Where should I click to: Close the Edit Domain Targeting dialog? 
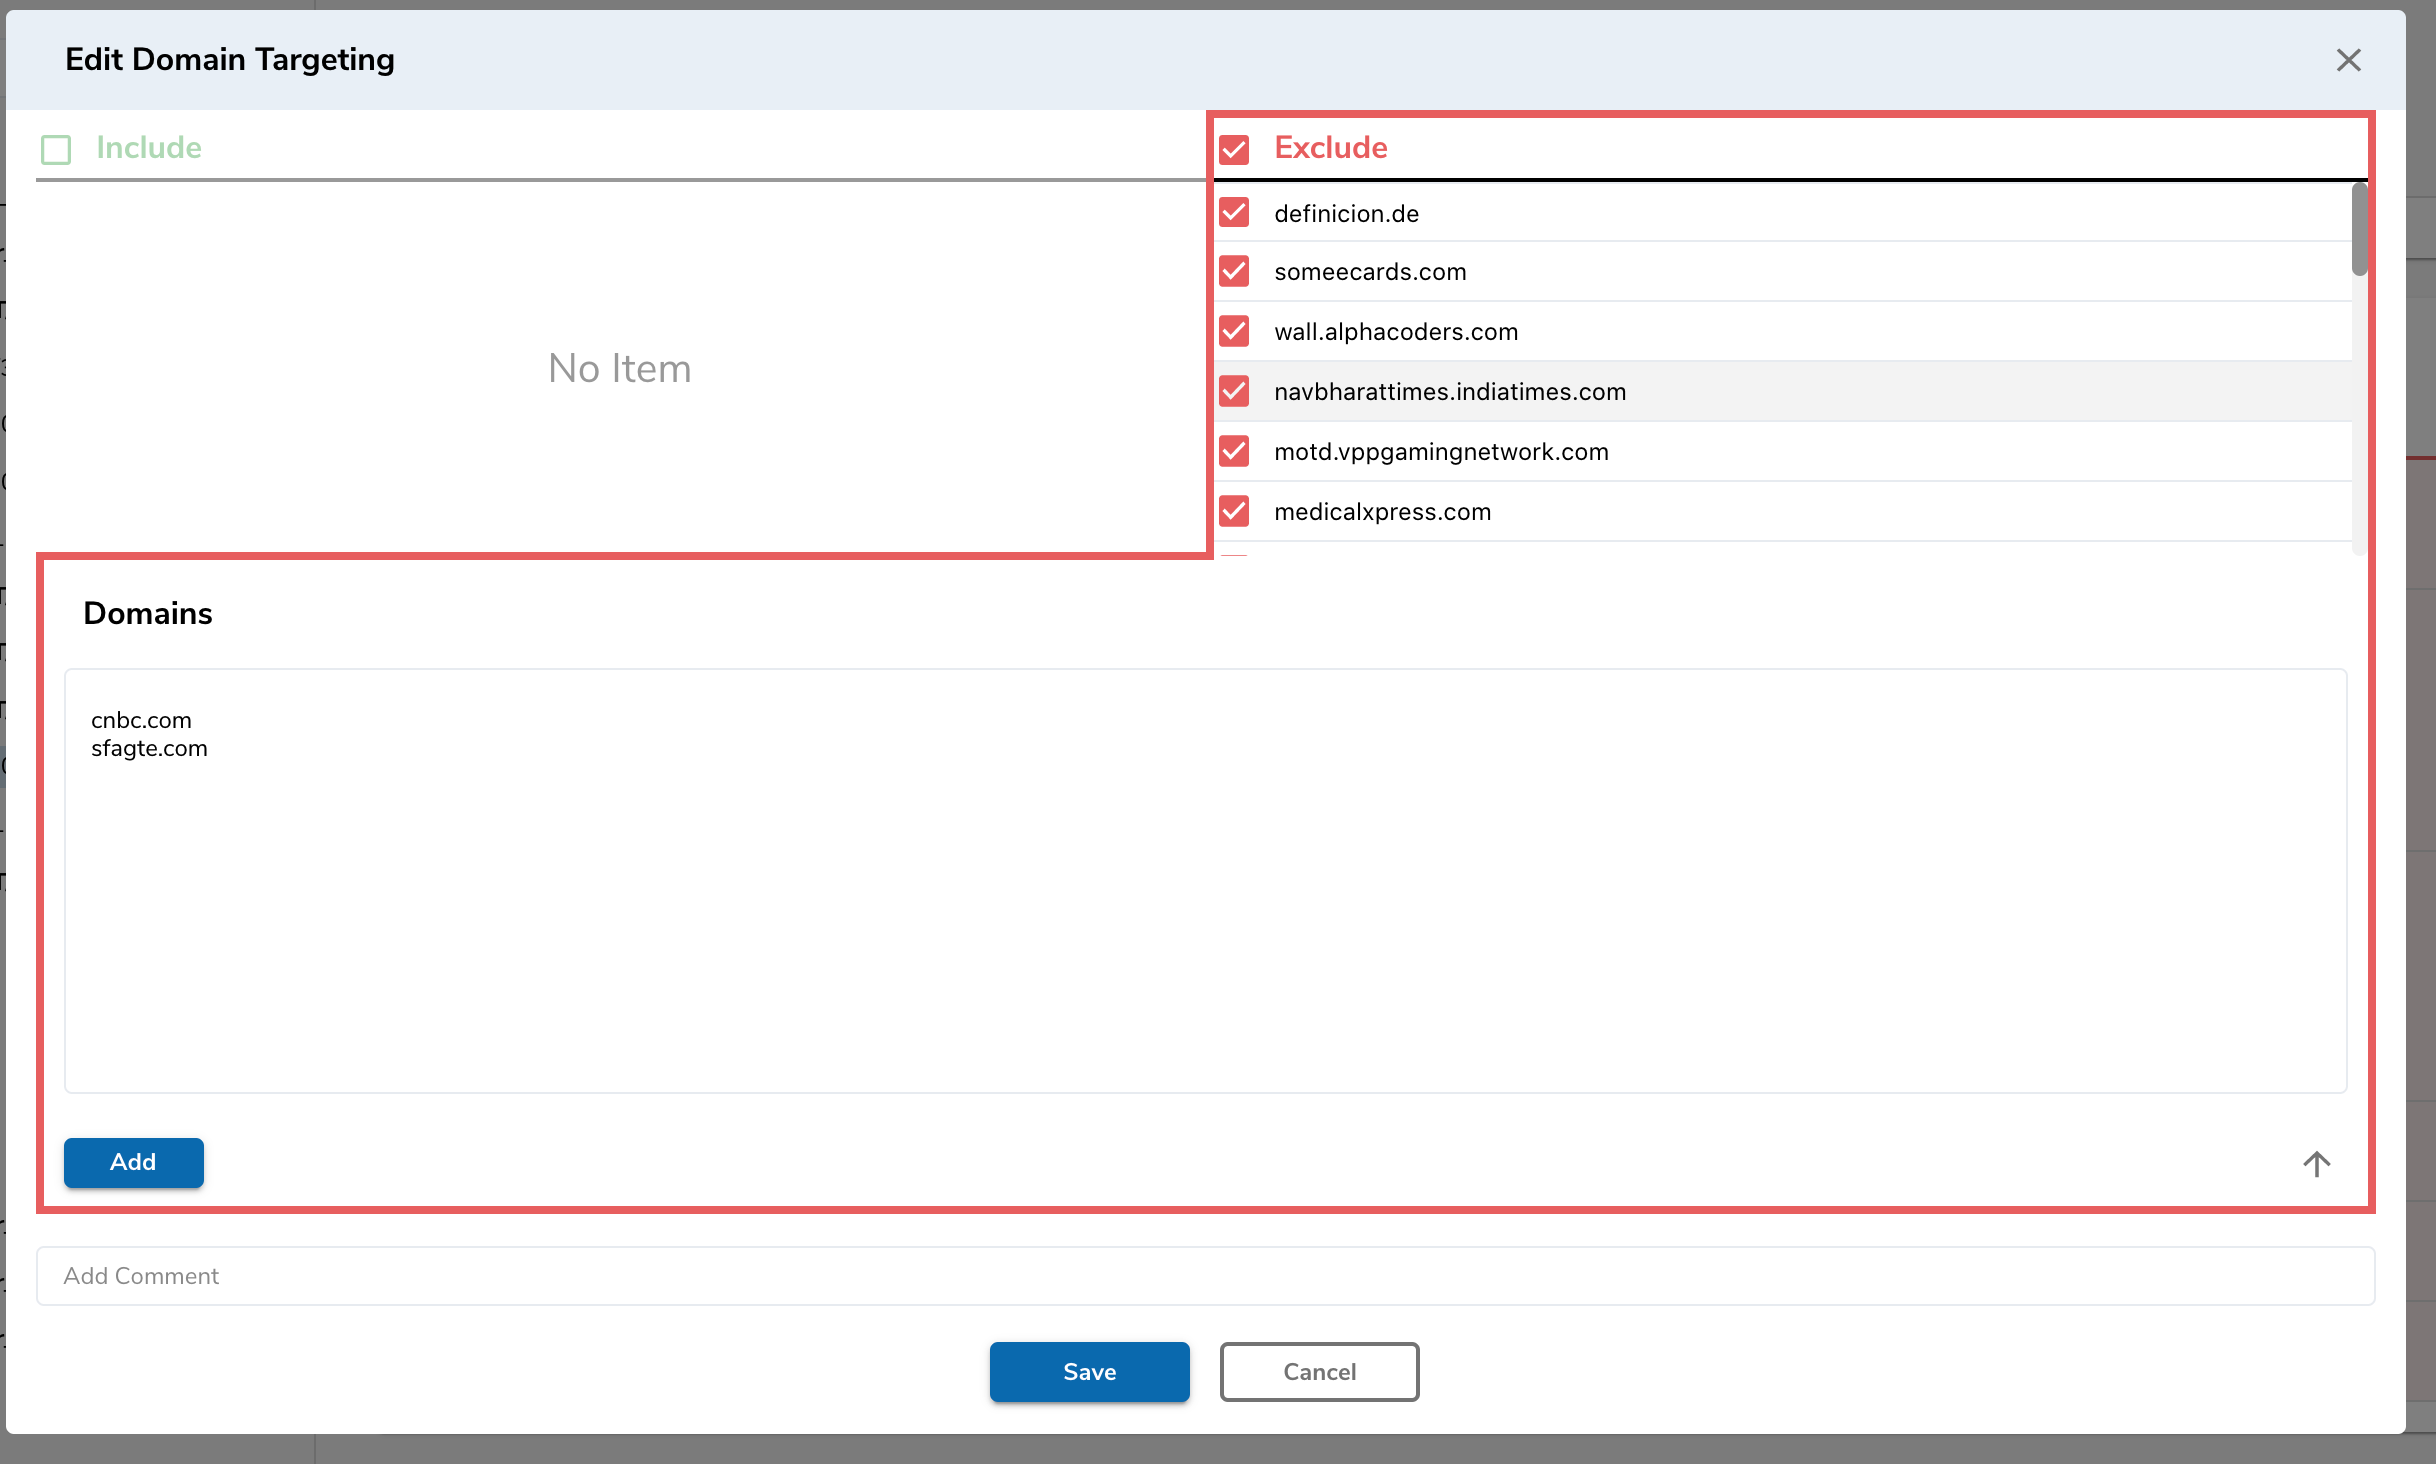click(2348, 60)
